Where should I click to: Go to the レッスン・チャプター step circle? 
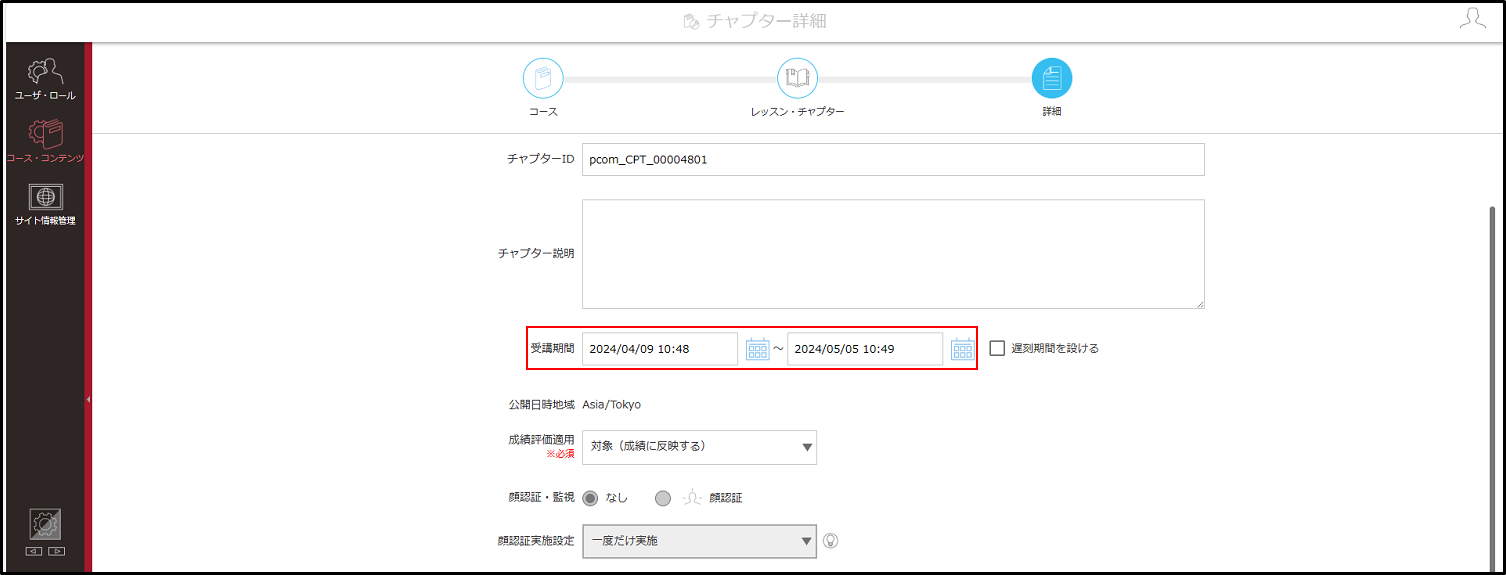798,78
